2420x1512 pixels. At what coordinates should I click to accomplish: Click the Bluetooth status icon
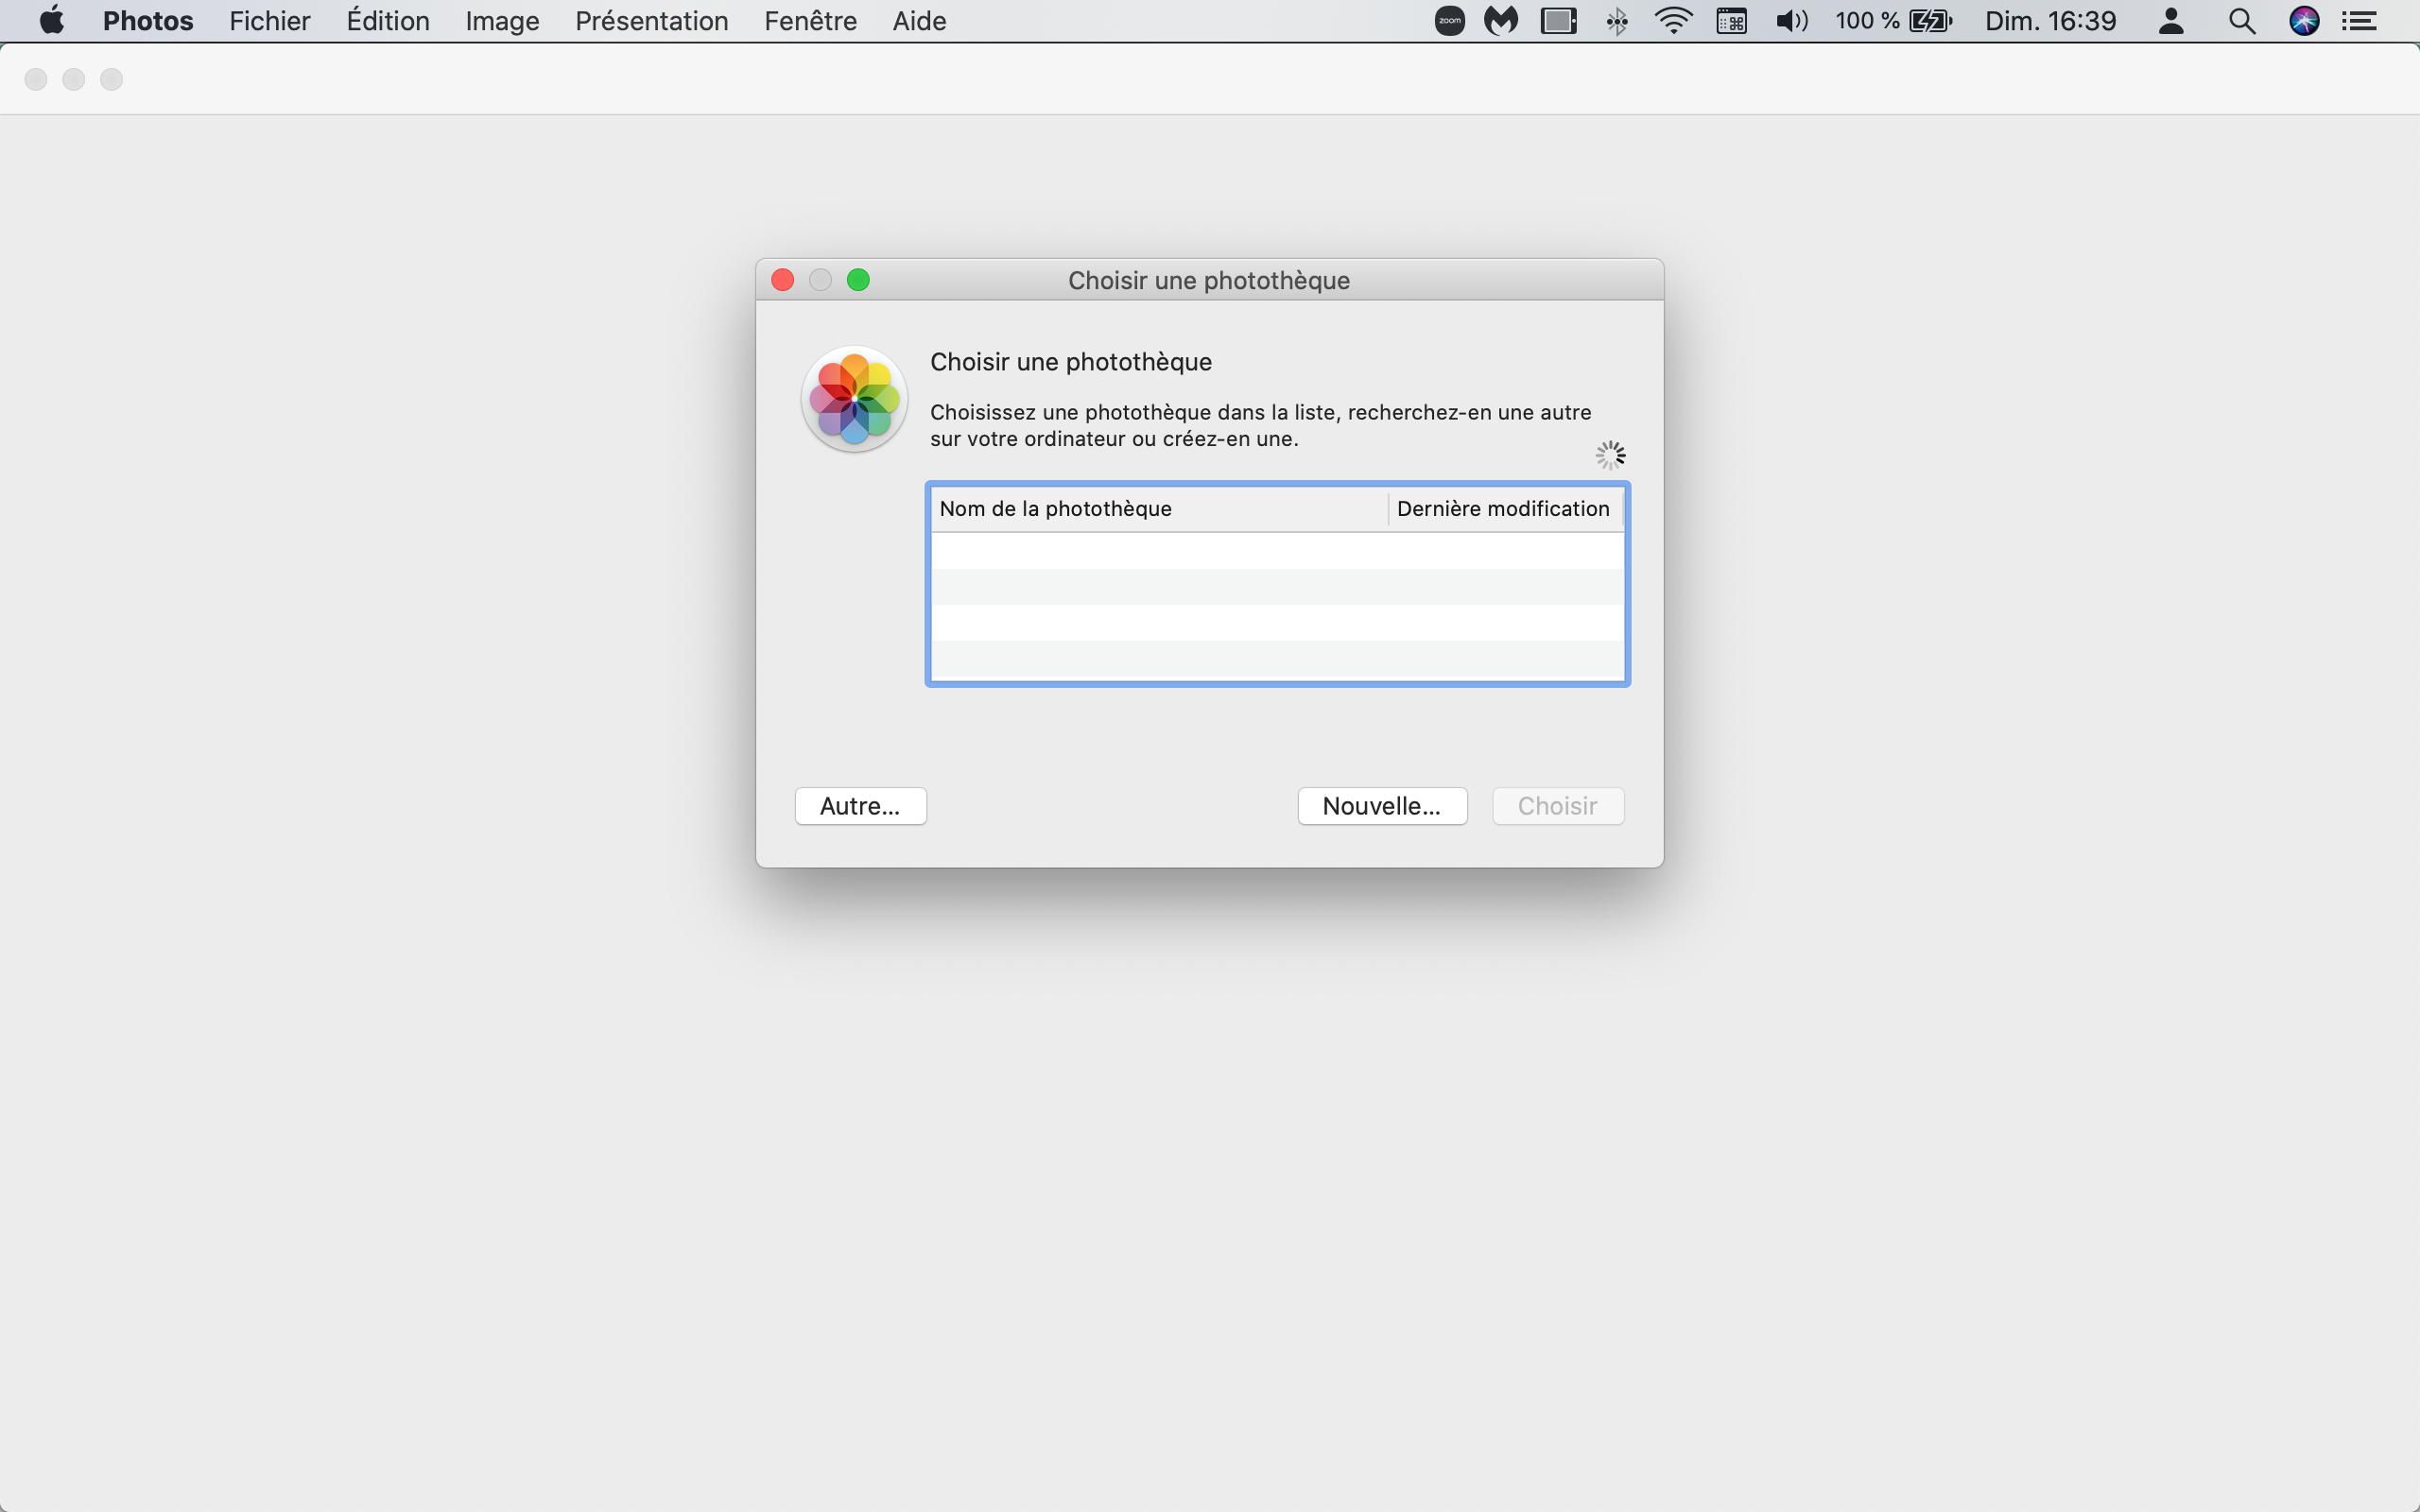tap(1616, 21)
